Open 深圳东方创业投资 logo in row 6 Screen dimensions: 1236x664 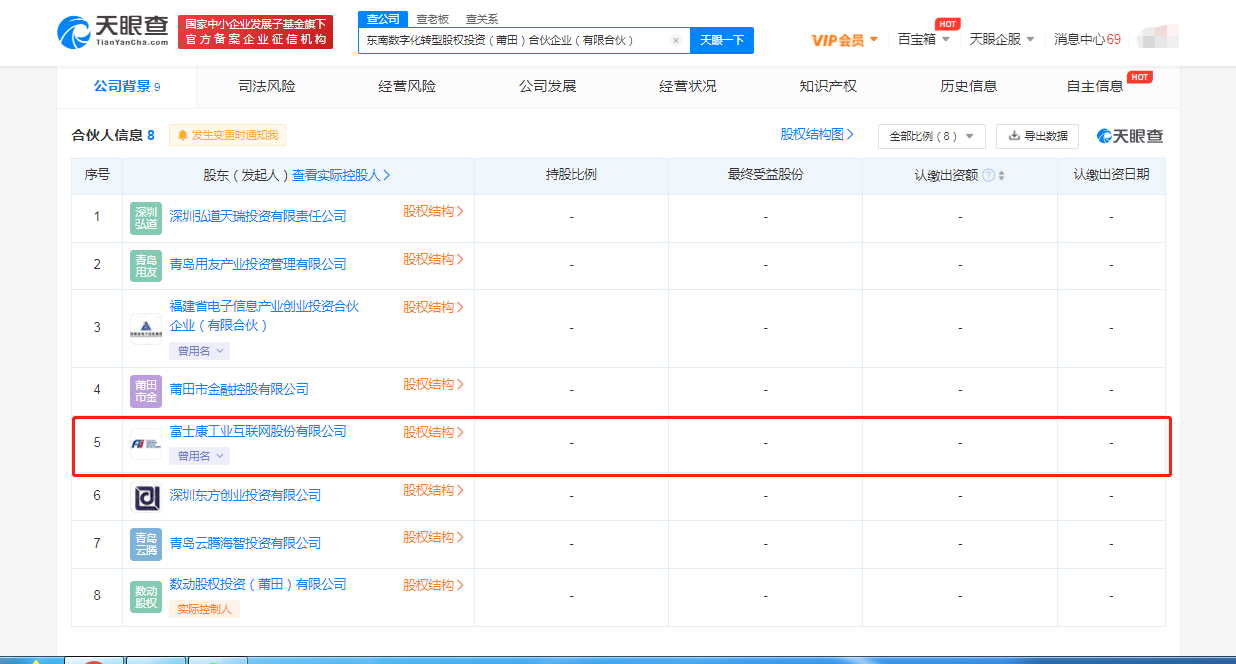[146, 497]
